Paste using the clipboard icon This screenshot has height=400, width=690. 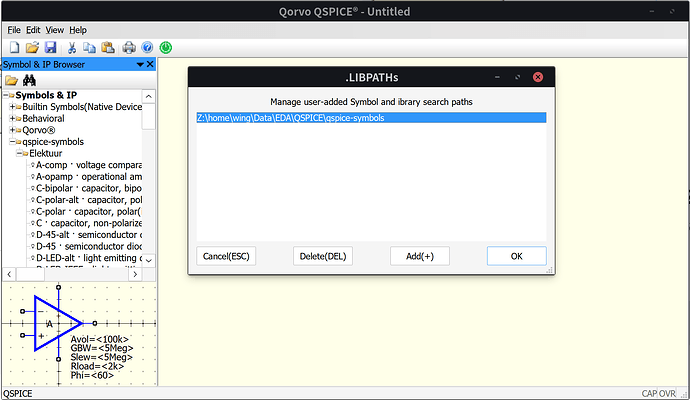pyautogui.click(x=108, y=47)
